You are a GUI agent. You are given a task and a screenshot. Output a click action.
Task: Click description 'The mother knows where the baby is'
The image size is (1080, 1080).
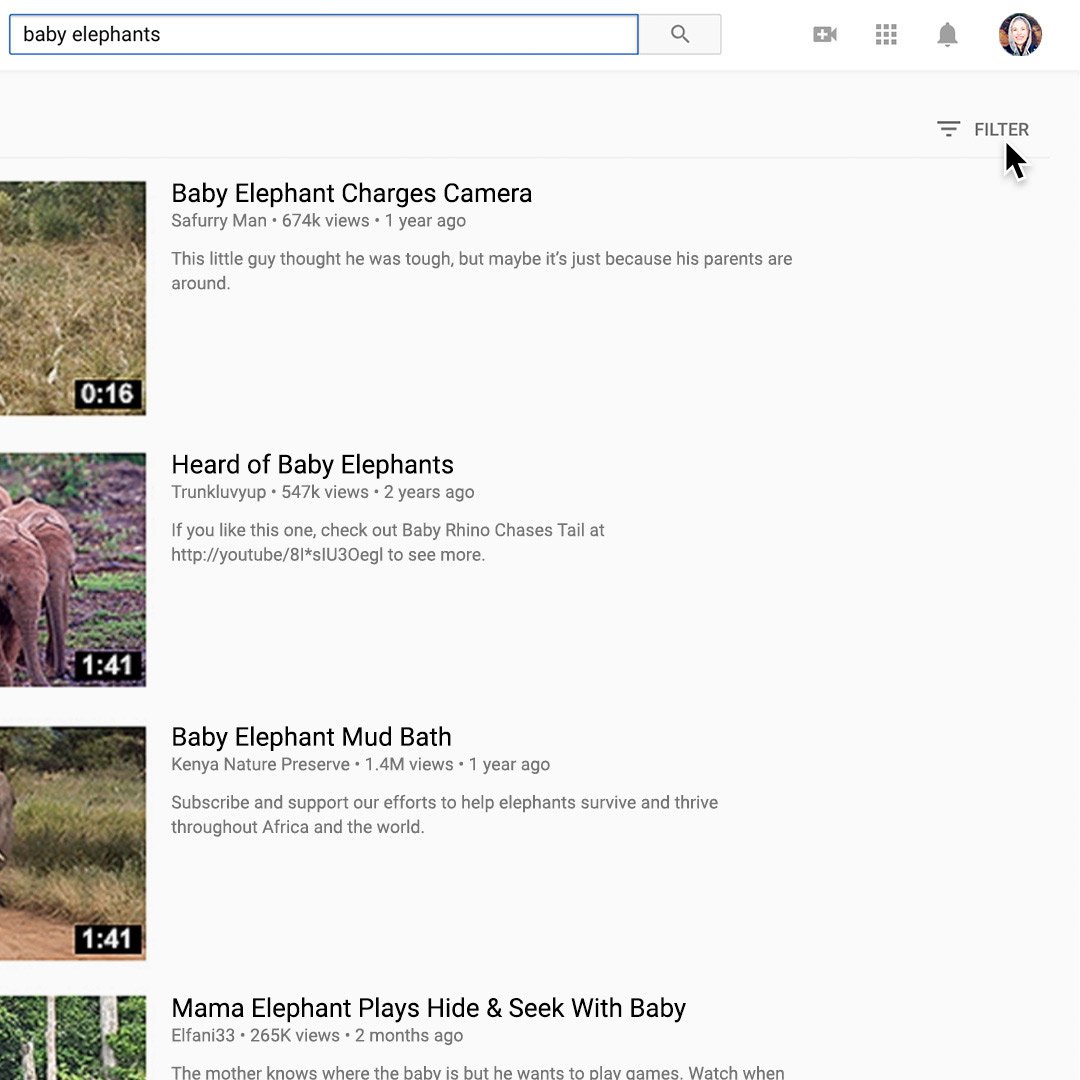pyautogui.click(x=477, y=1072)
